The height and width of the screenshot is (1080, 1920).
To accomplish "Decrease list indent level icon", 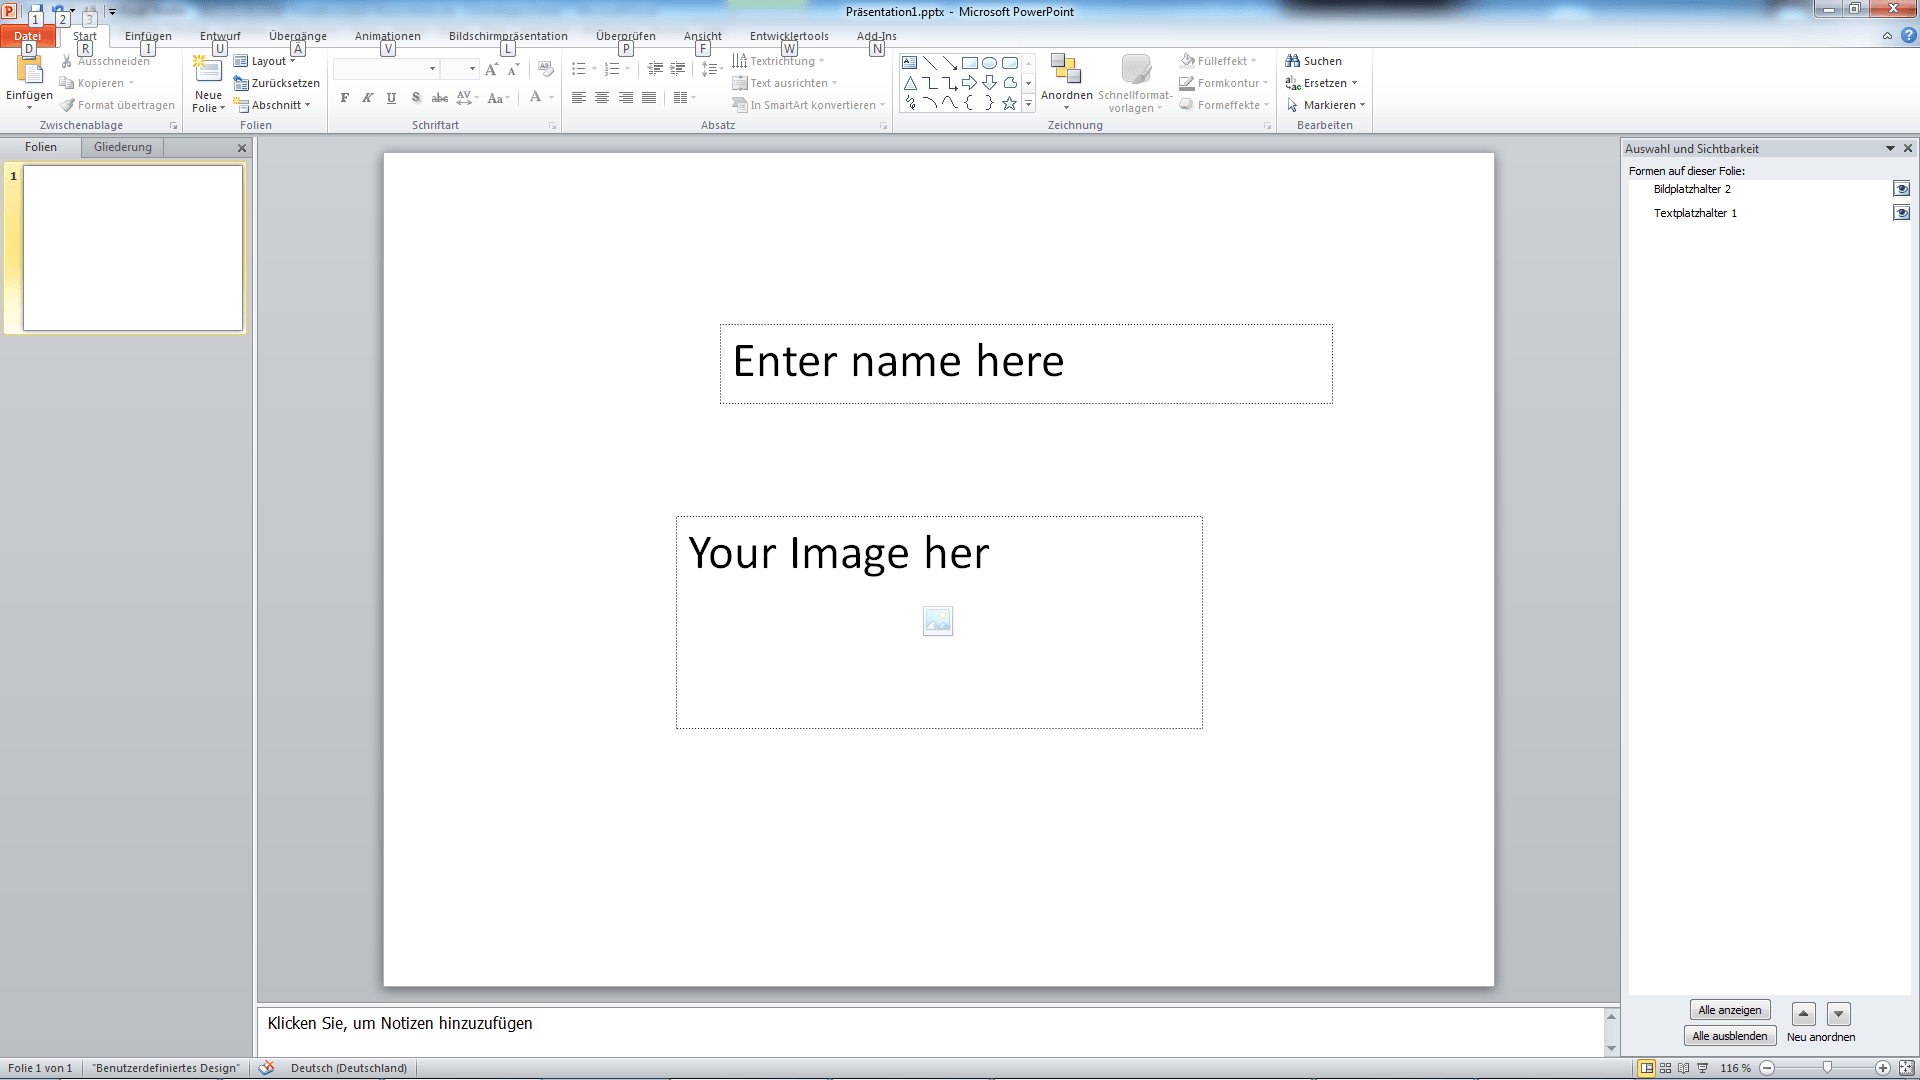I will click(x=655, y=69).
